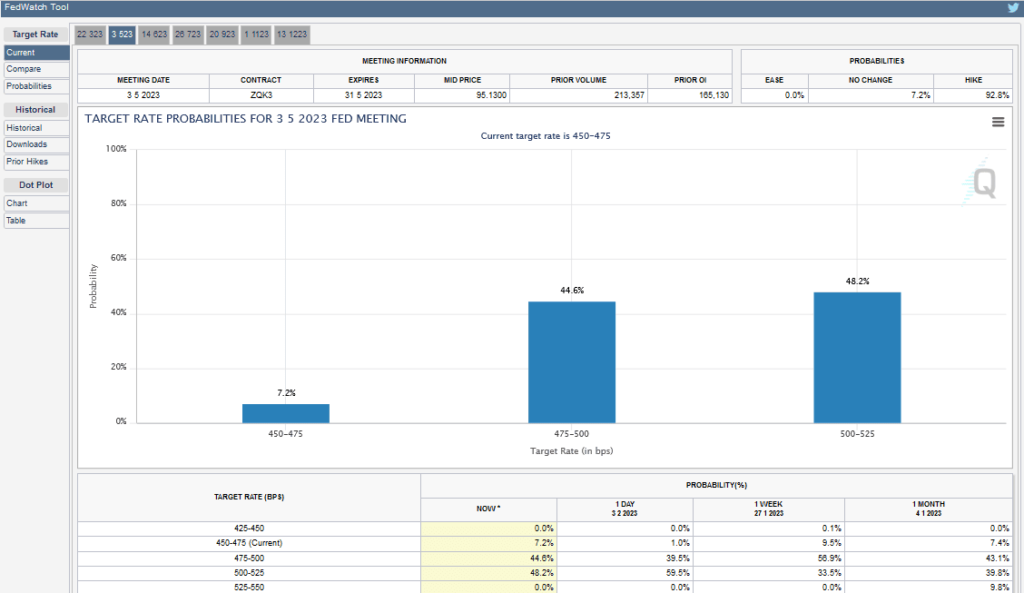Open the chart context menu icon

click(x=997, y=121)
